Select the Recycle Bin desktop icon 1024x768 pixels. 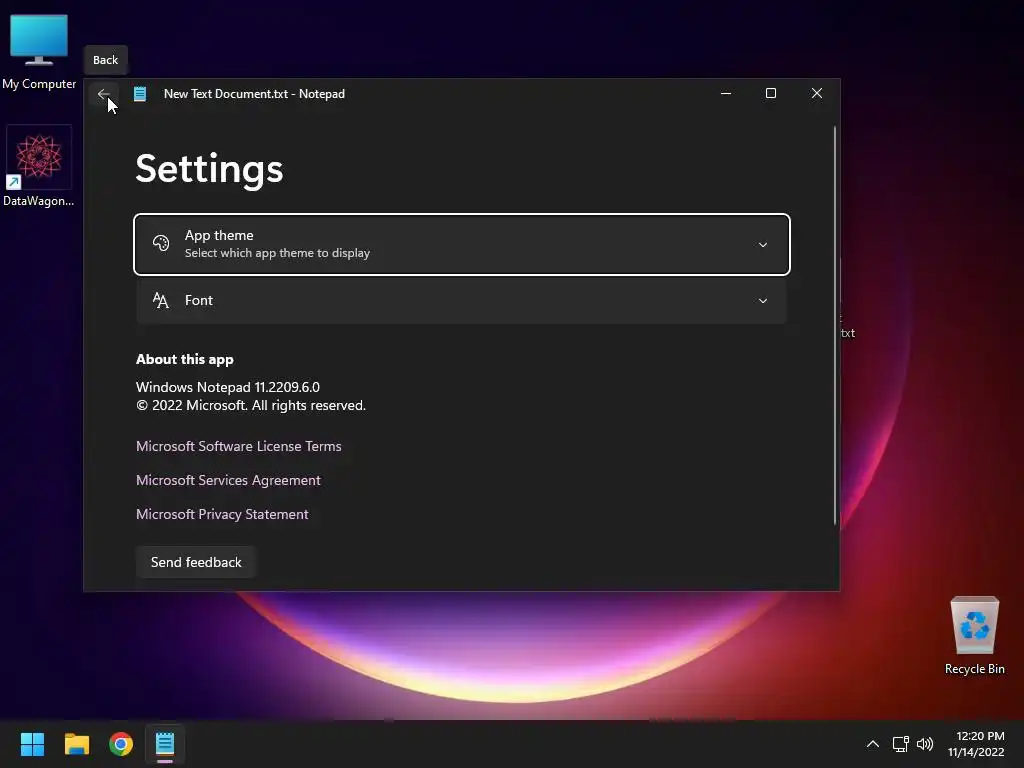(974, 635)
